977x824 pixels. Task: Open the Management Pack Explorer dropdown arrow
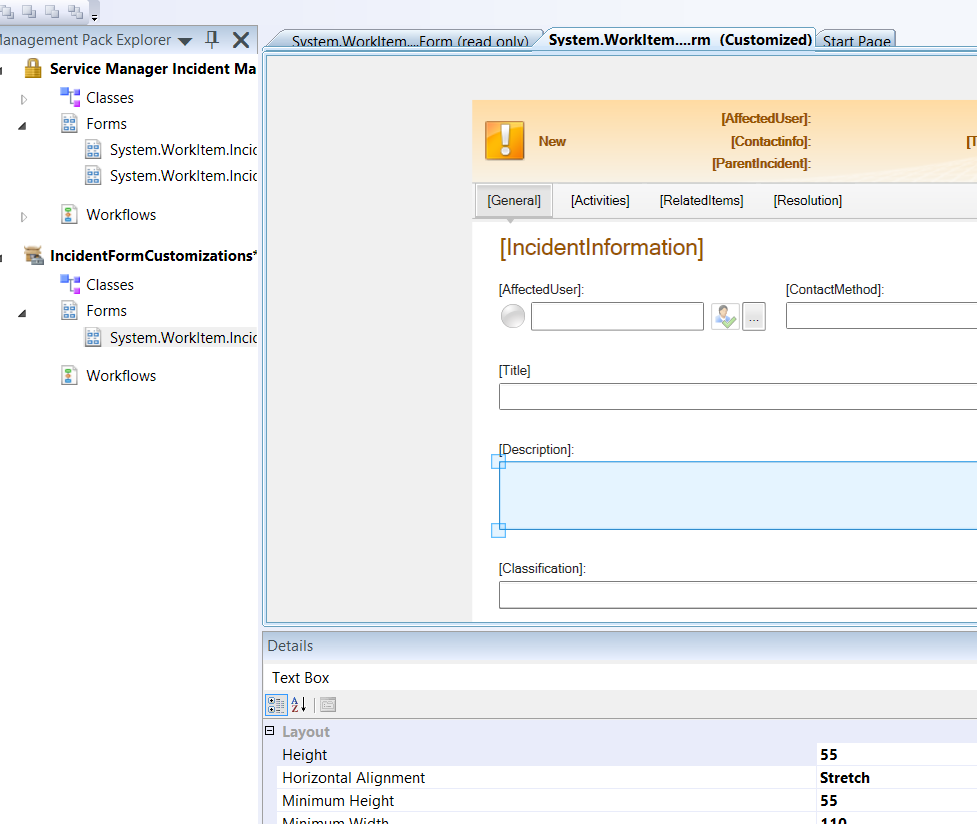tap(184, 41)
